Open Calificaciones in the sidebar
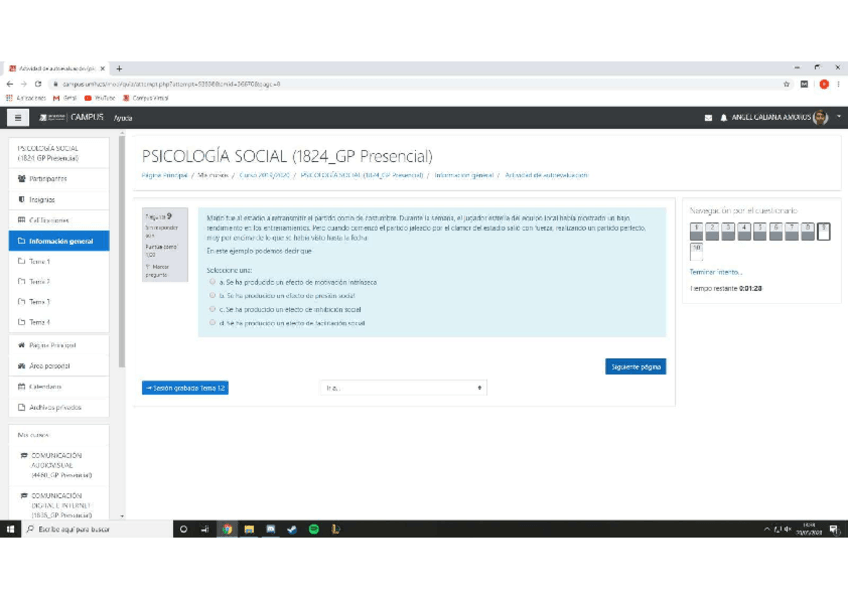The height and width of the screenshot is (599, 848). pyautogui.click(x=59, y=220)
